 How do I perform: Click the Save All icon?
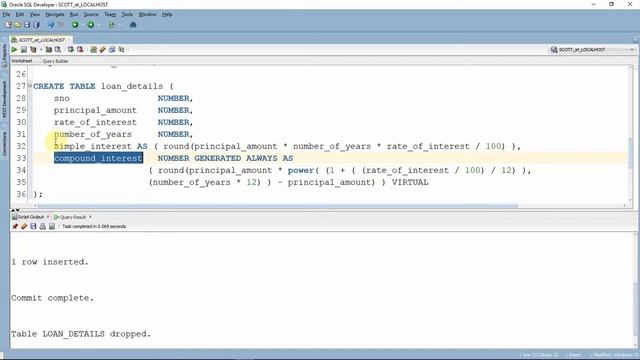[36, 25]
